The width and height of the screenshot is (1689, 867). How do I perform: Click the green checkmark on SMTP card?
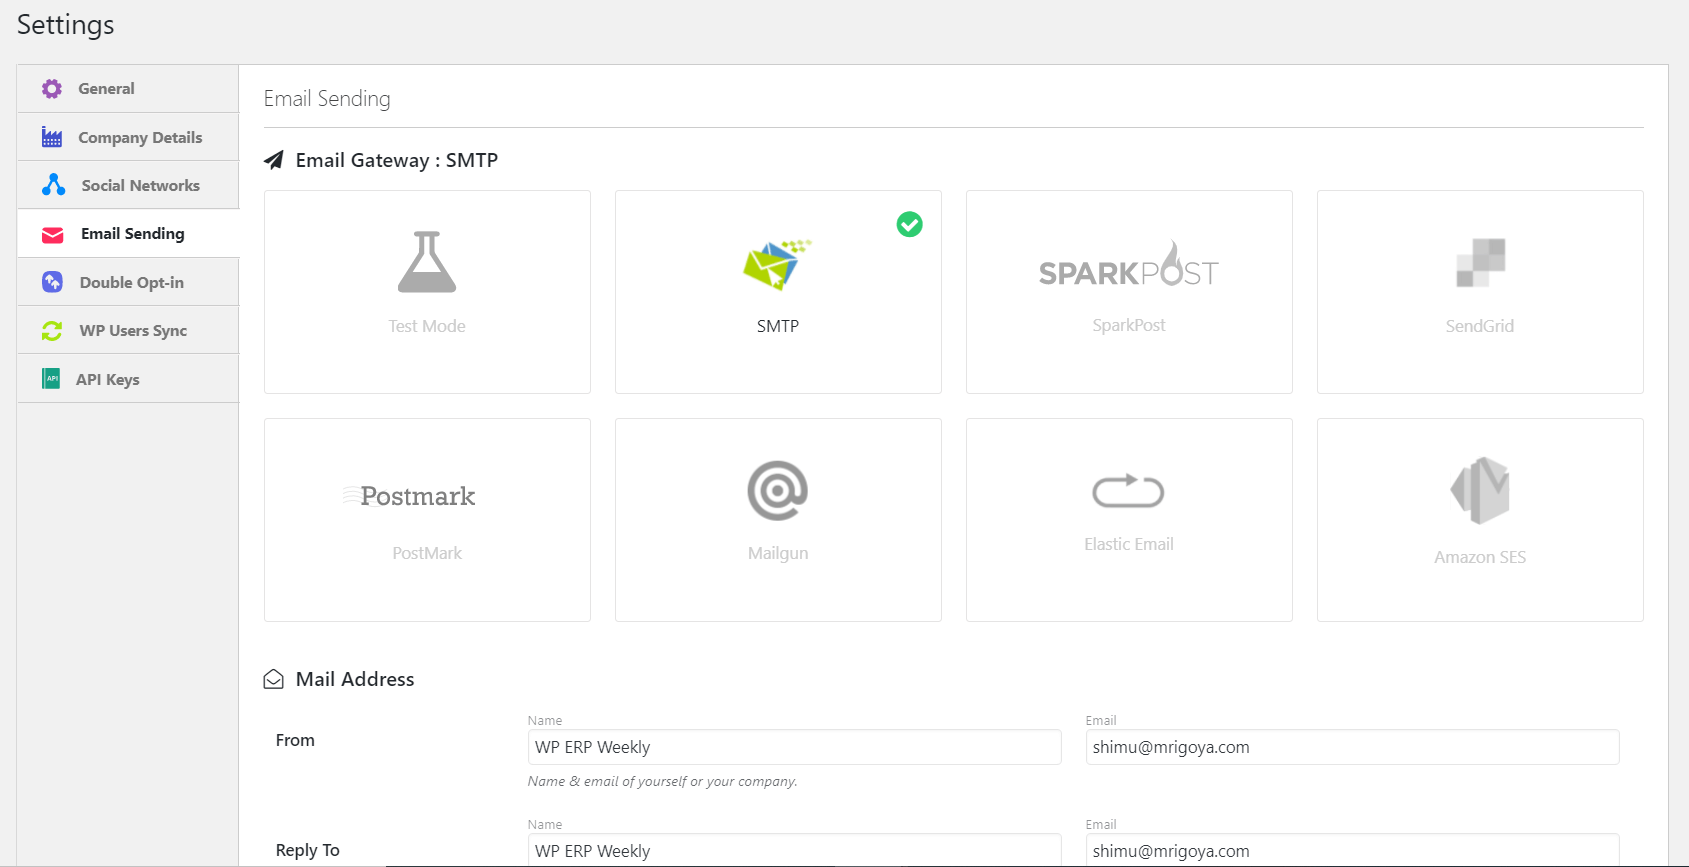[909, 225]
